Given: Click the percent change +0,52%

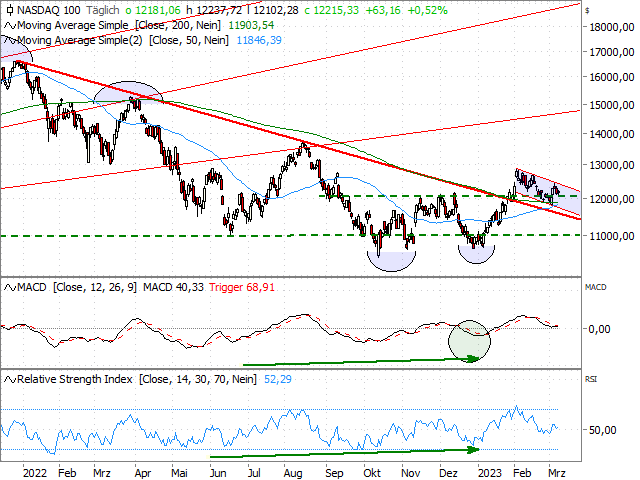Looking at the screenshot, I should point(427,10).
